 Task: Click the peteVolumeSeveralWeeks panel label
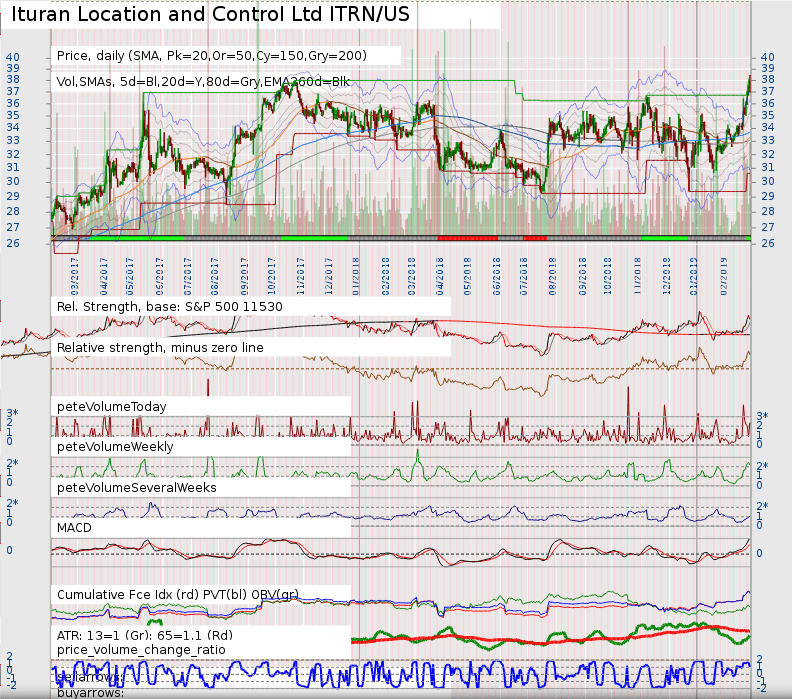(x=137, y=487)
